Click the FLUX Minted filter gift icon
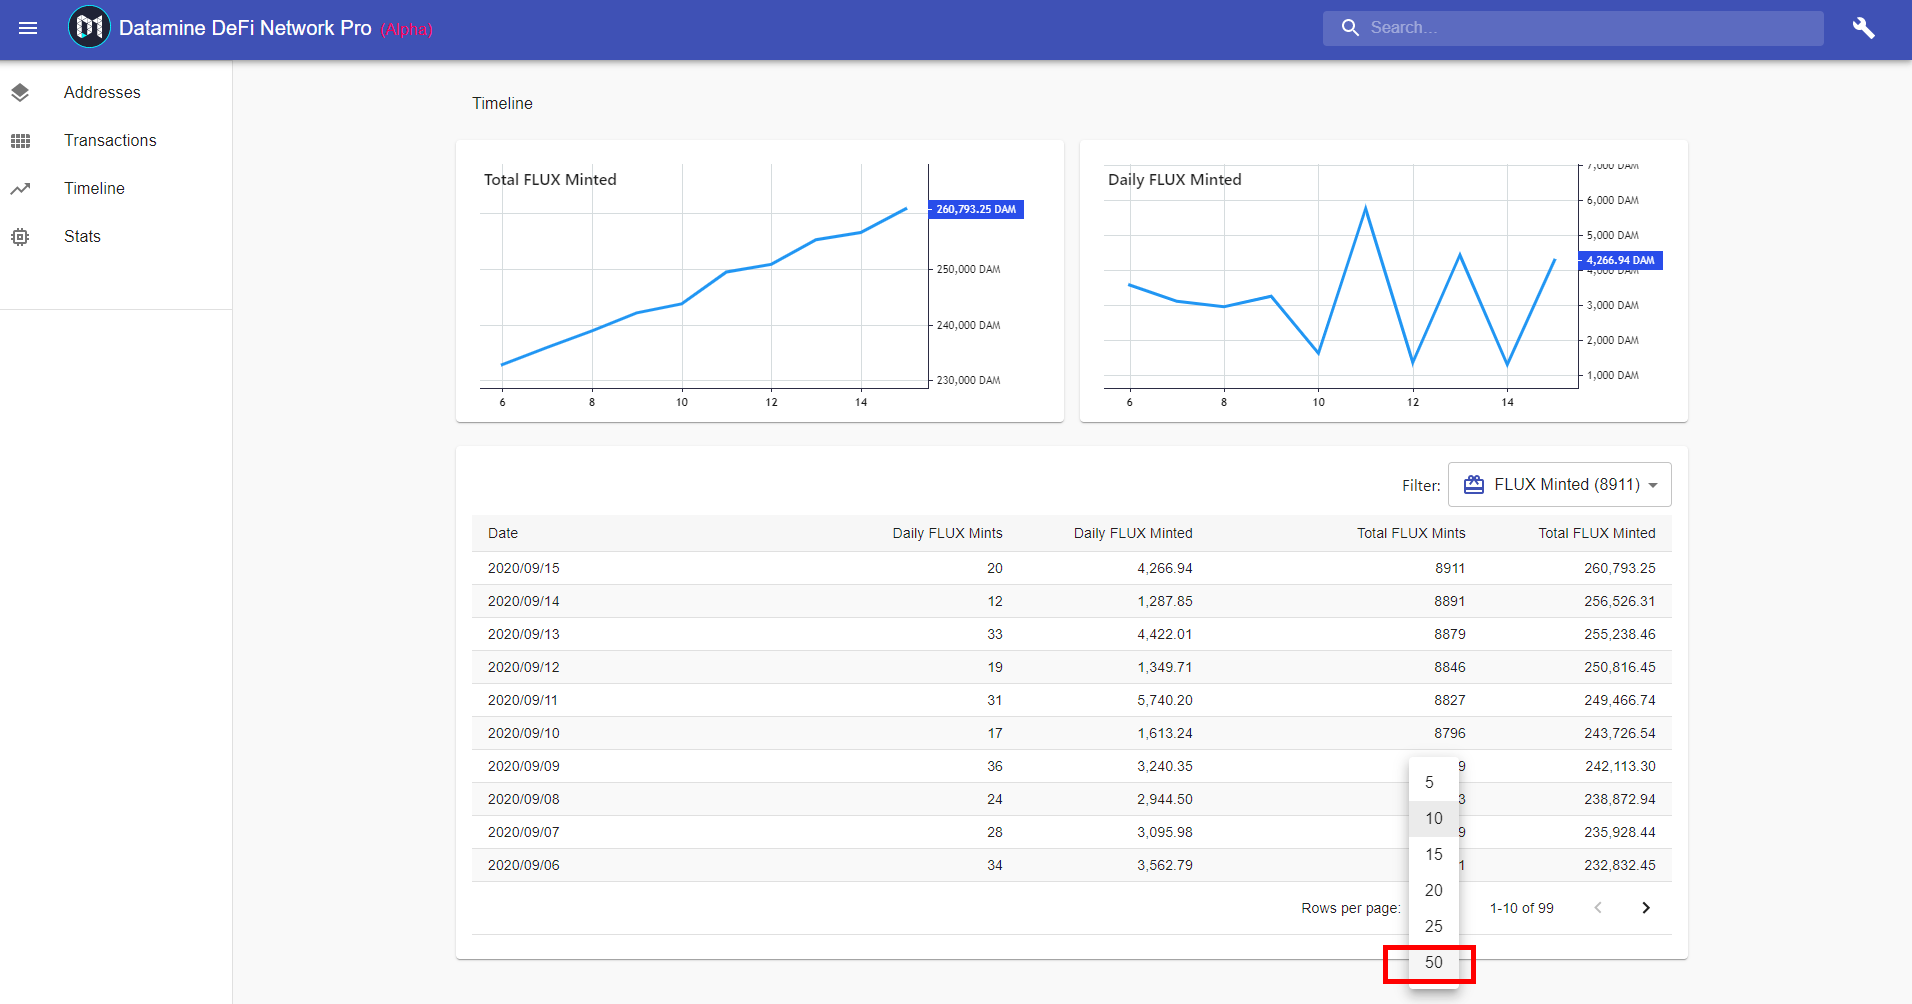The image size is (1912, 1004). (1474, 484)
